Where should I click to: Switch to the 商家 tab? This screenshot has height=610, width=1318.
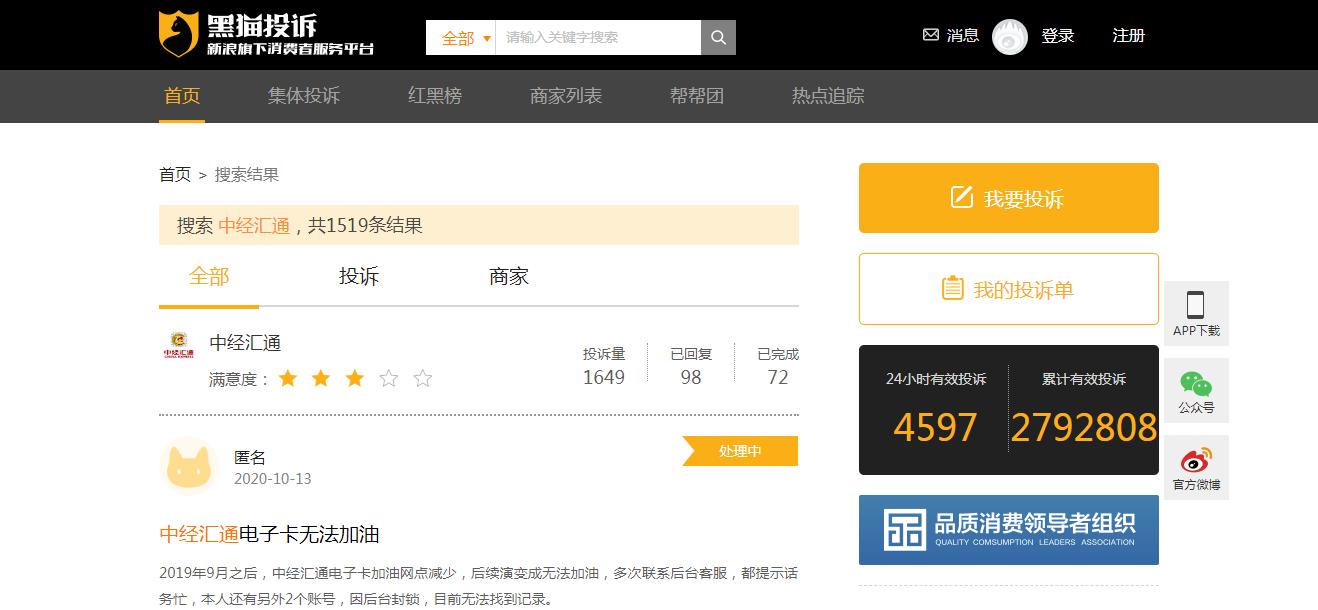(511, 276)
